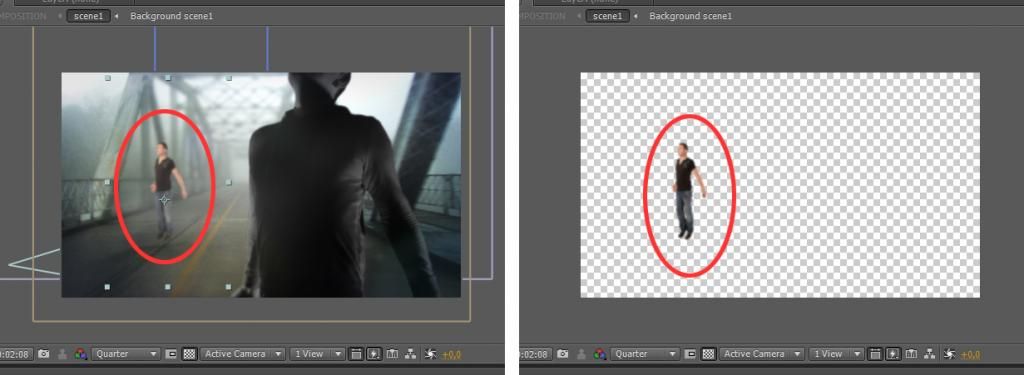Image resolution: width=1024 pixels, height=375 pixels.
Task: Open the channel display icon in left viewer
Action: click(x=80, y=354)
